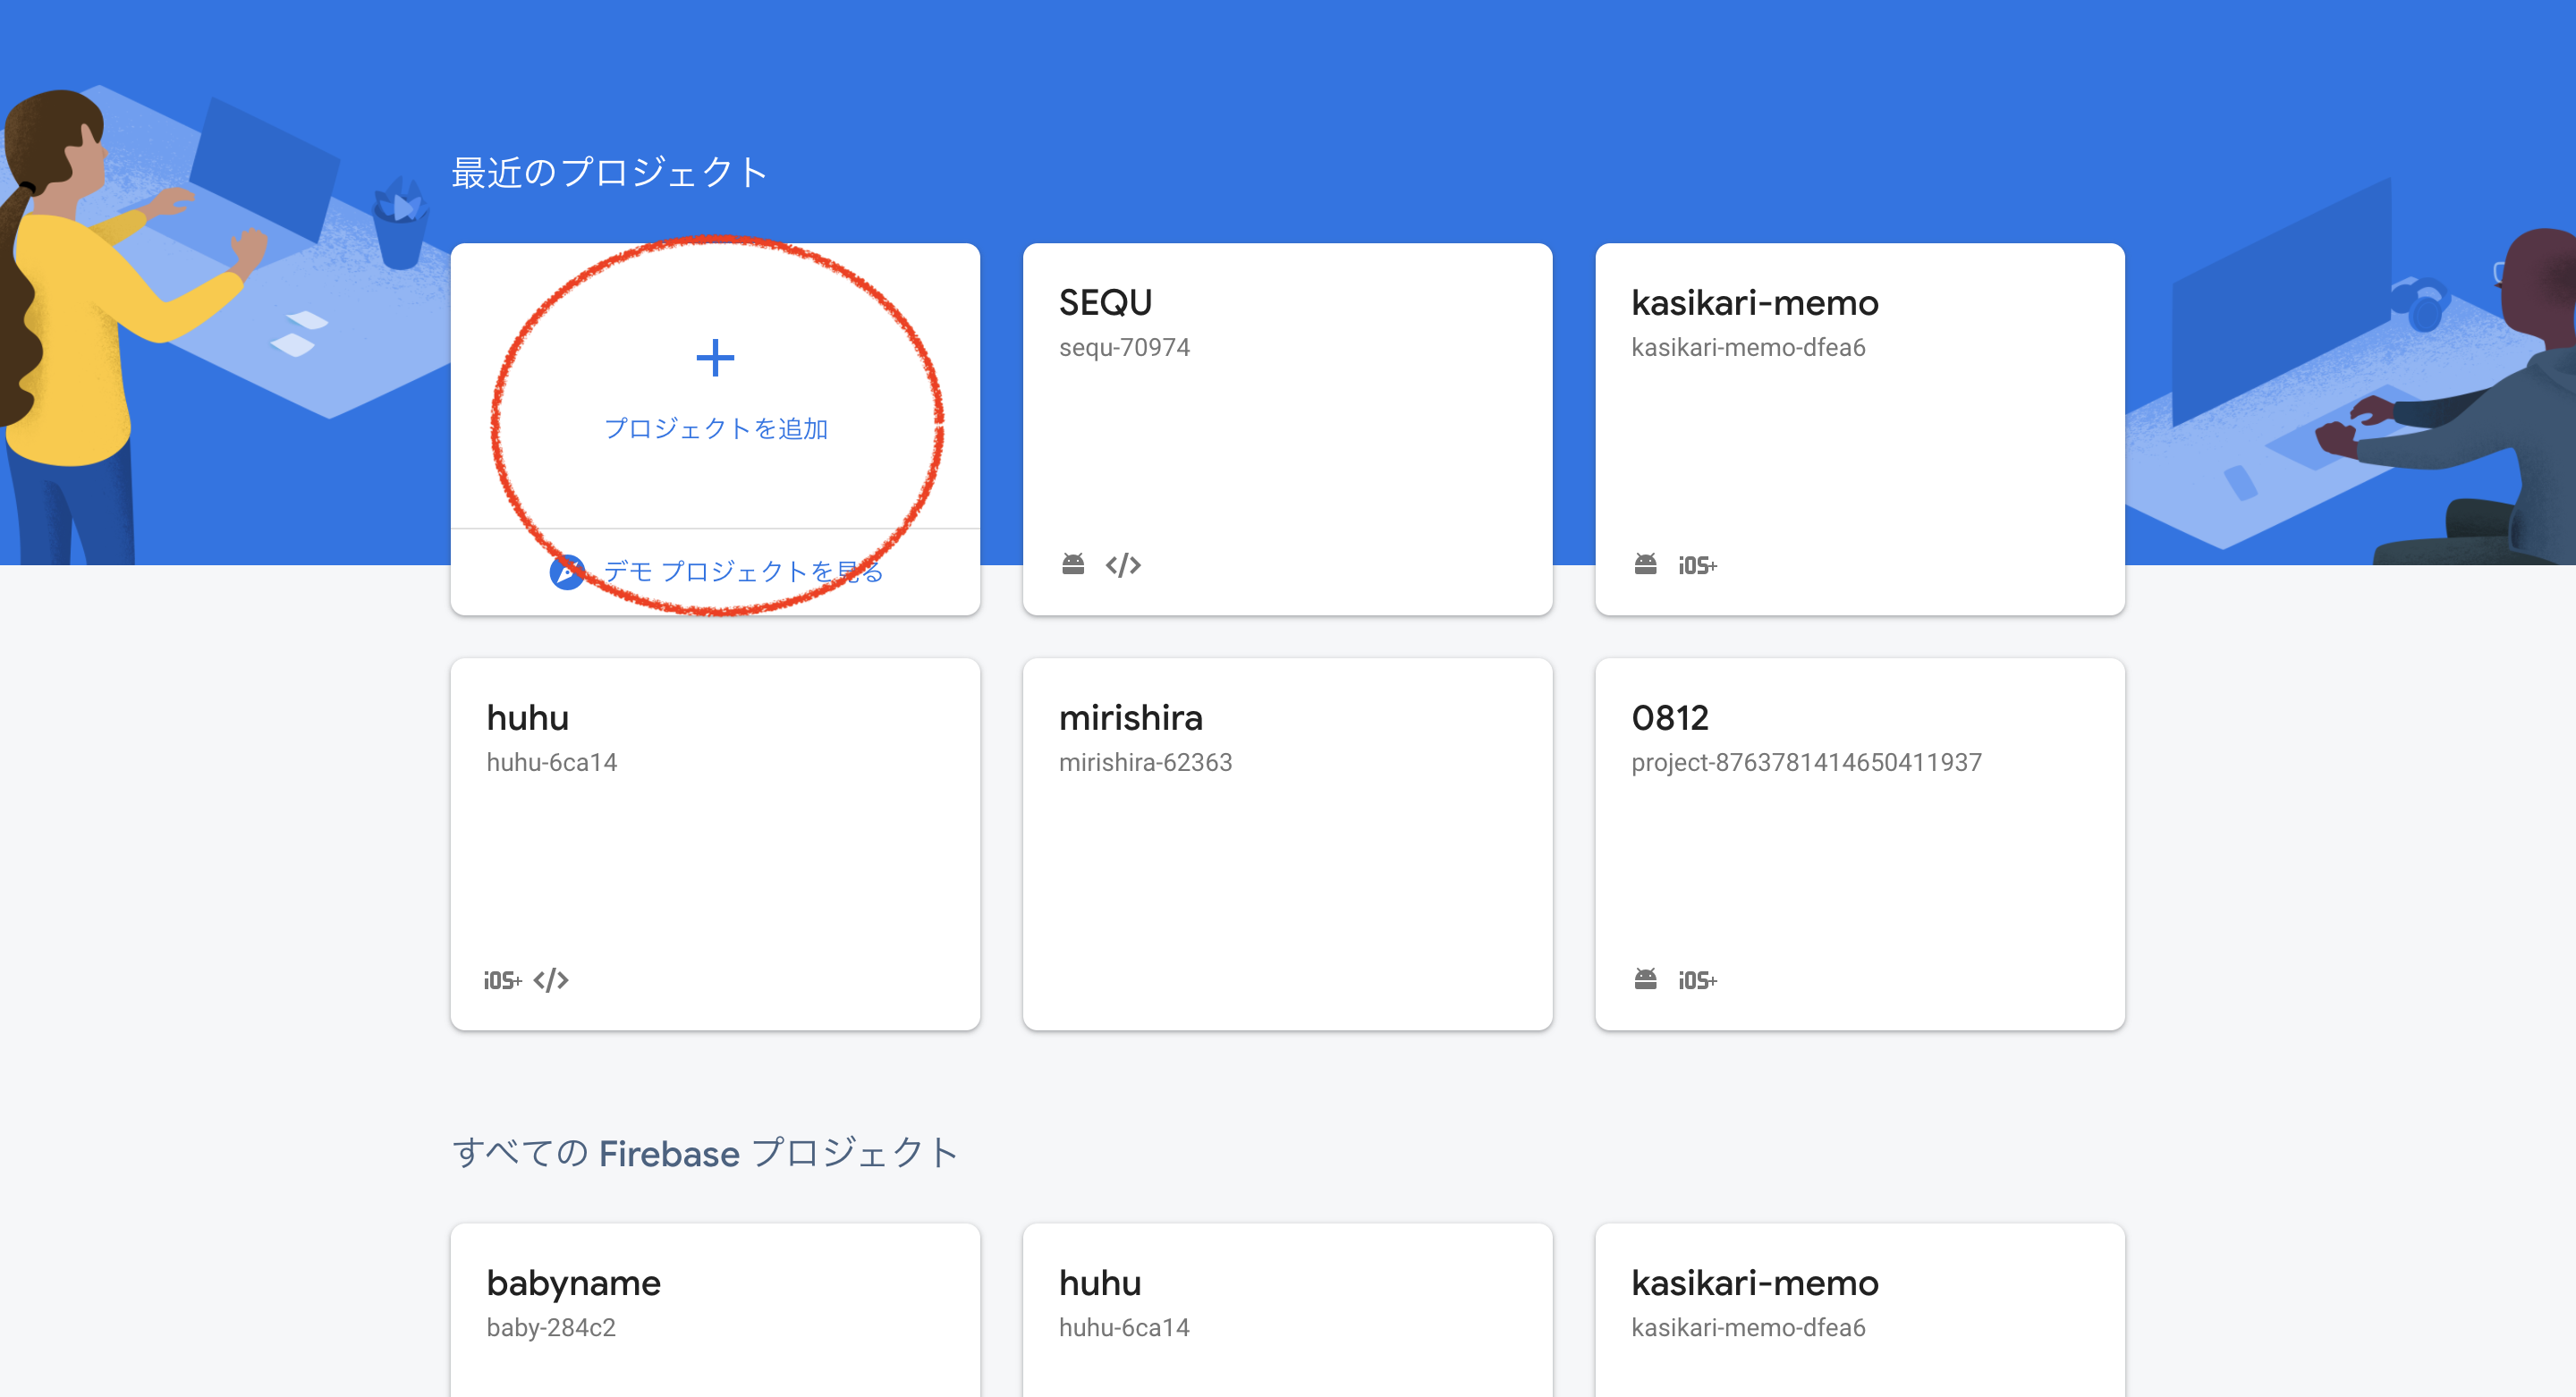Click the Android icon on SEQU card
The image size is (2576, 1397).
pyautogui.click(x=1072, y=564)
